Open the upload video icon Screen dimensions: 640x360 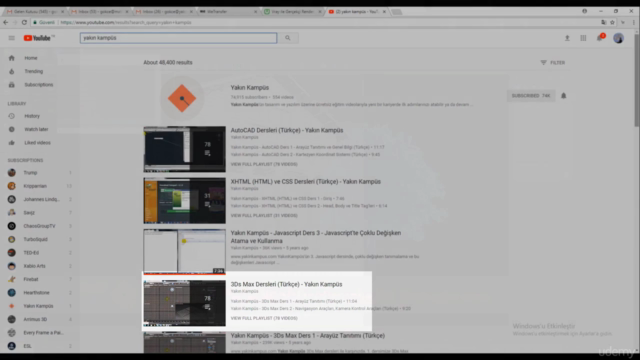(x=567, y=38)
